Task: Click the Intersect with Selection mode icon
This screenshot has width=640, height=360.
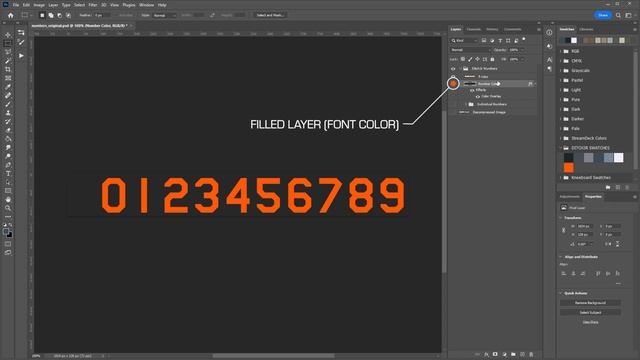Action: pyautogui.click(x=68, y=15)
